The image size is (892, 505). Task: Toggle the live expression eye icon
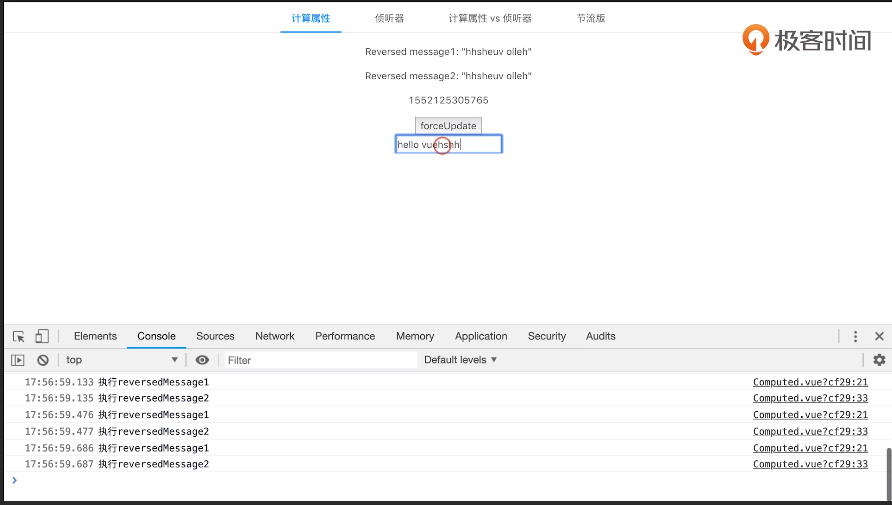click(202, 360)
